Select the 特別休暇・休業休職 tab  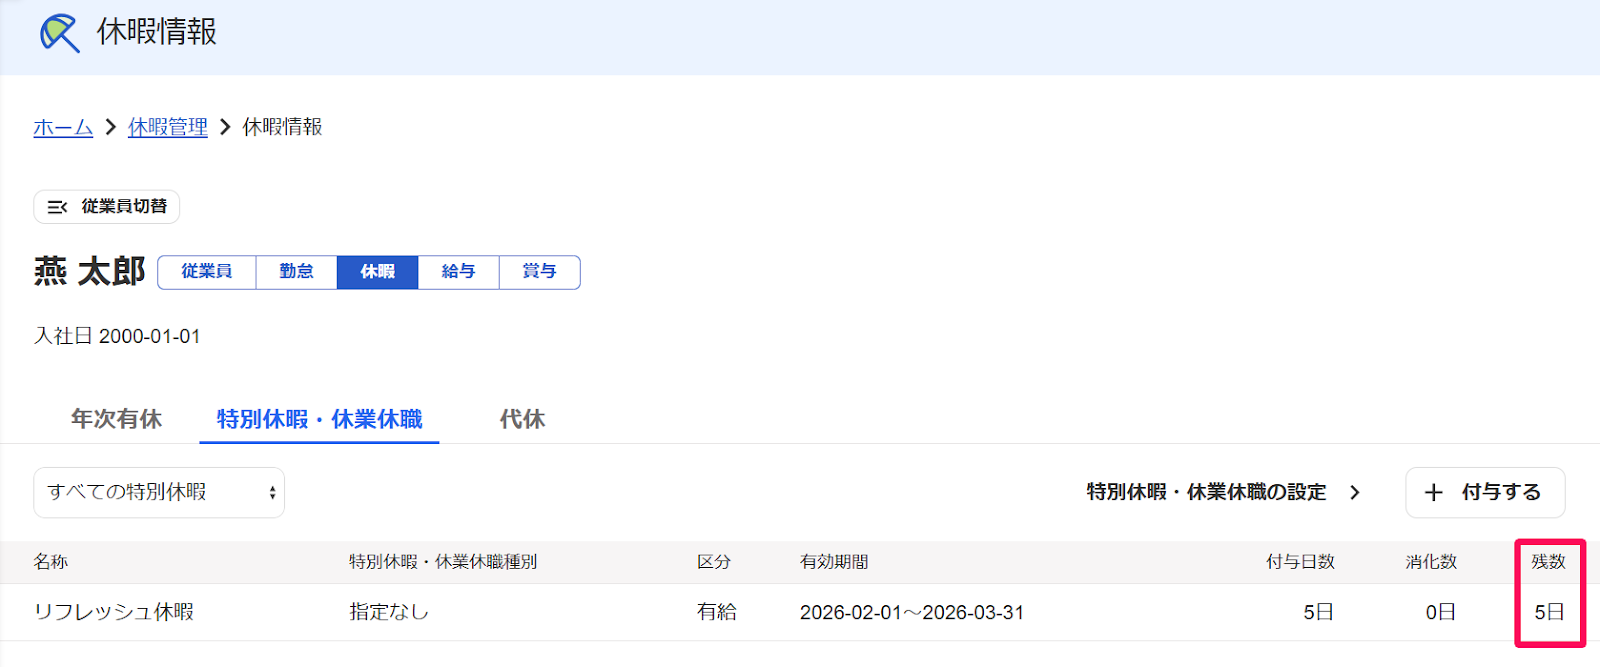point(319,419)
